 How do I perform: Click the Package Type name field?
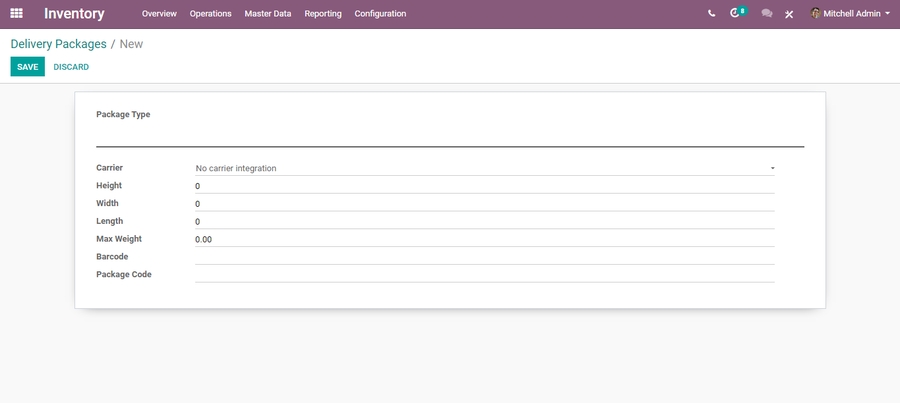[x=449, y=136]
